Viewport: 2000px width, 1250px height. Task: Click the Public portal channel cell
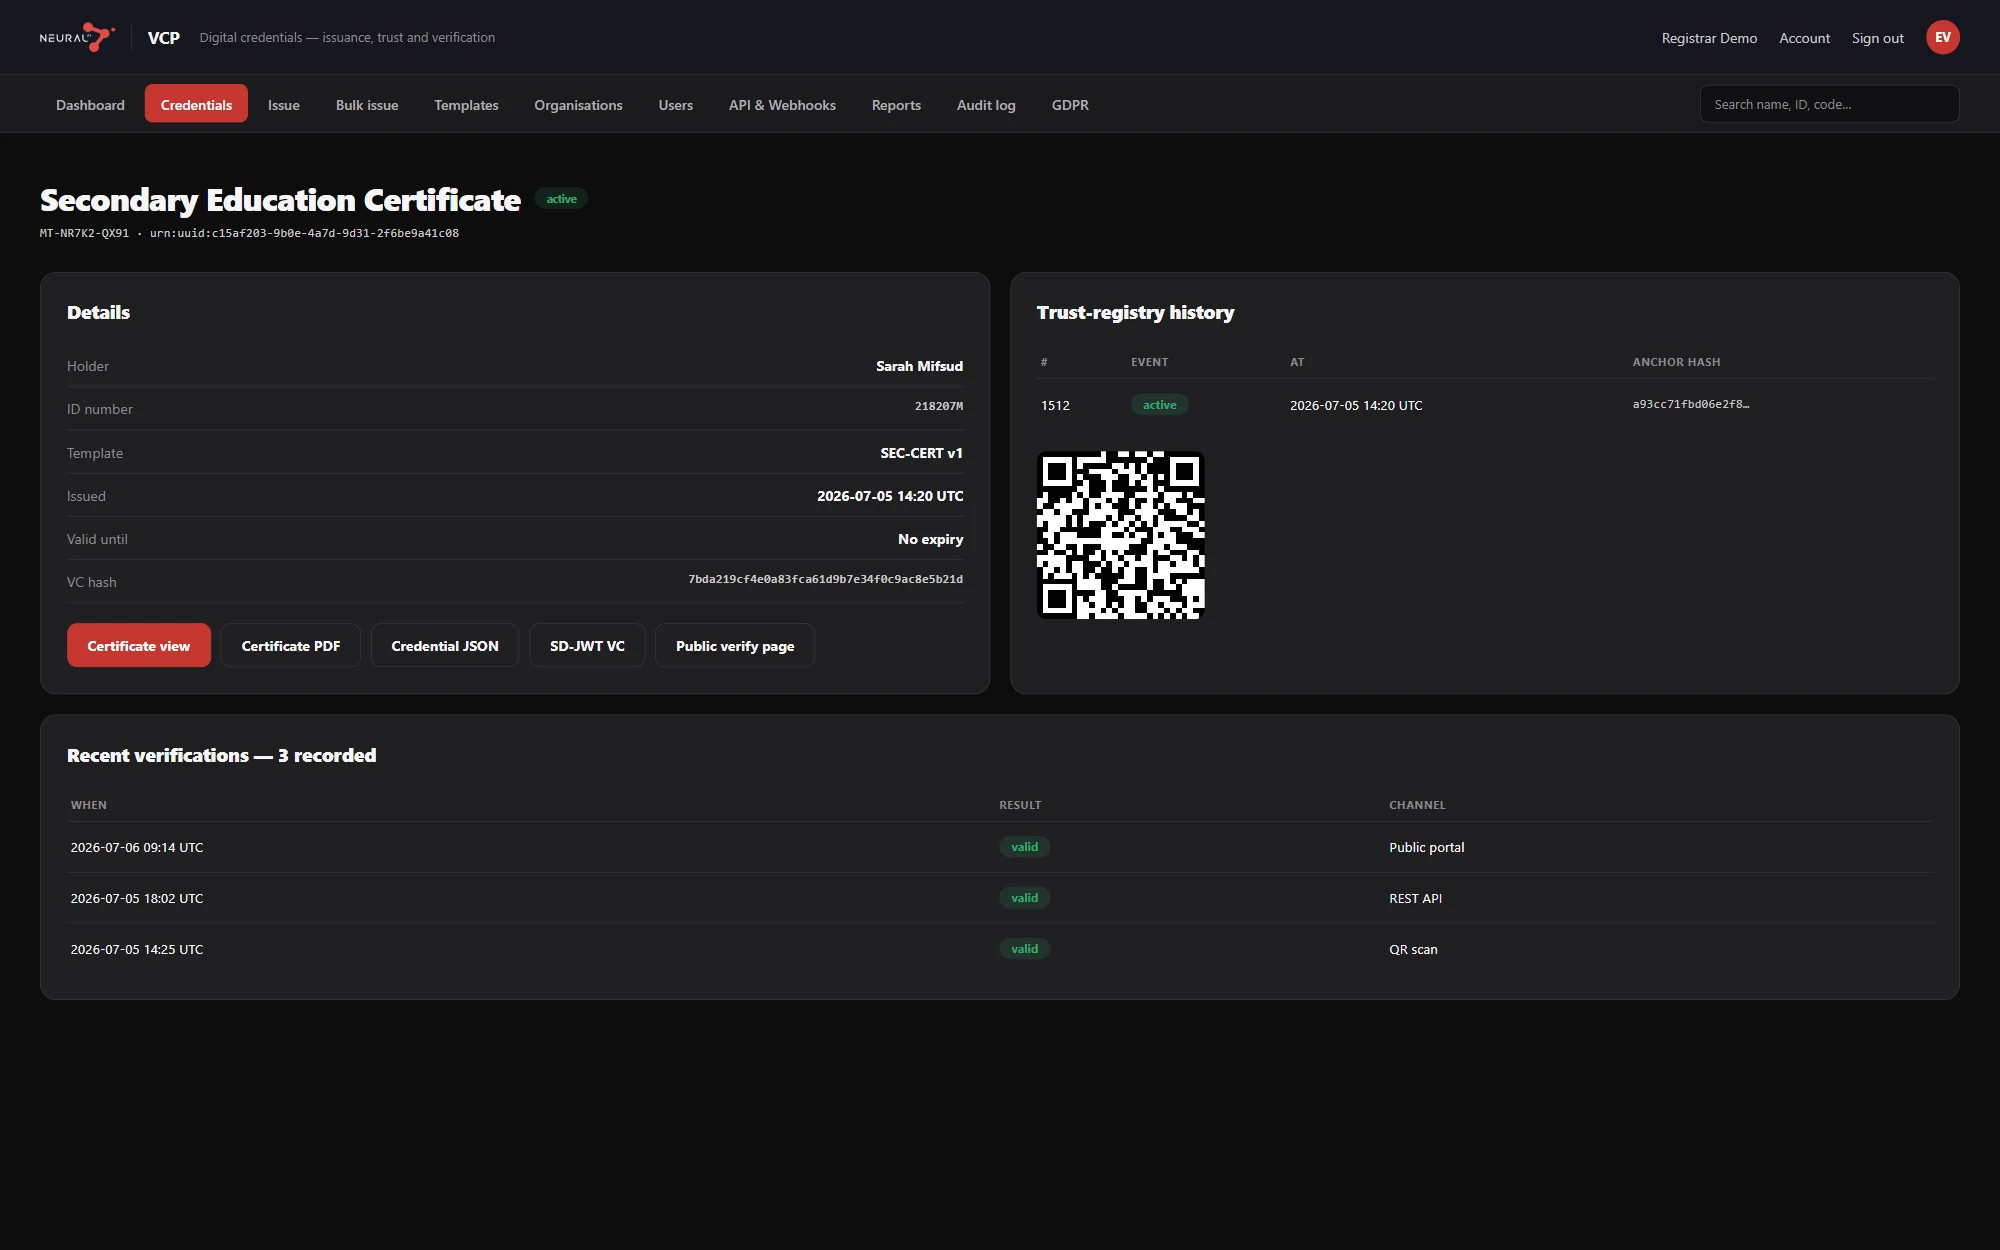(x=1426, y=847)
